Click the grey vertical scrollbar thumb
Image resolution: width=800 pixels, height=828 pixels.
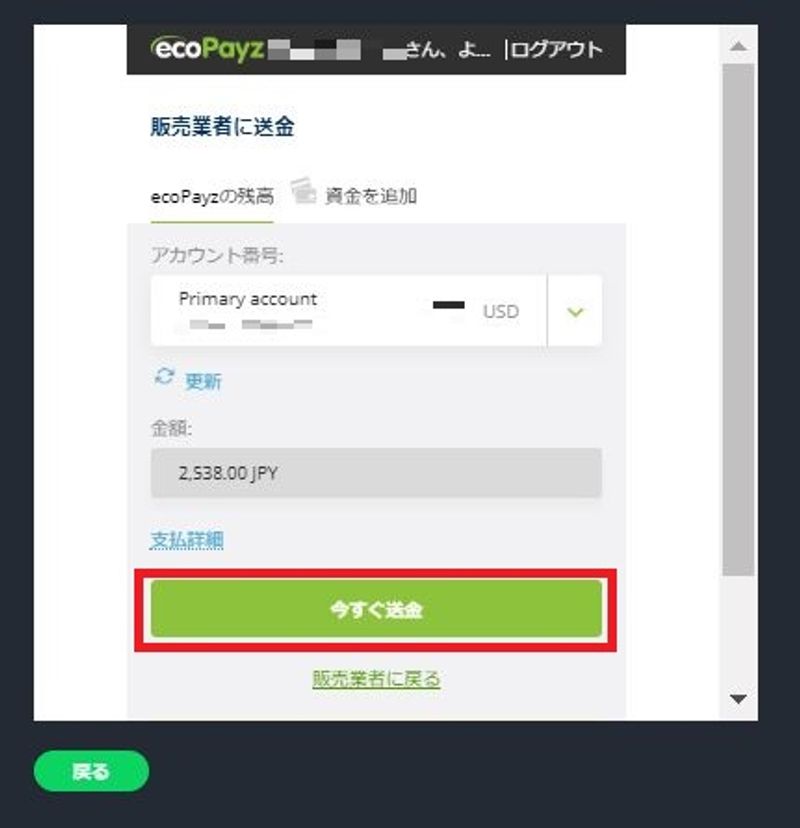pyautogui.click(x=738, y=320)
